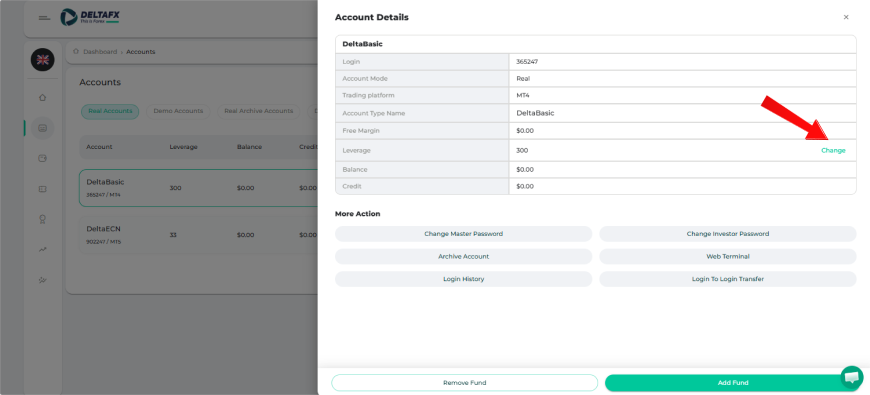Viewport: 870px width, 395px height.
Task: View the Login History
Action: [x=463, y=279]
